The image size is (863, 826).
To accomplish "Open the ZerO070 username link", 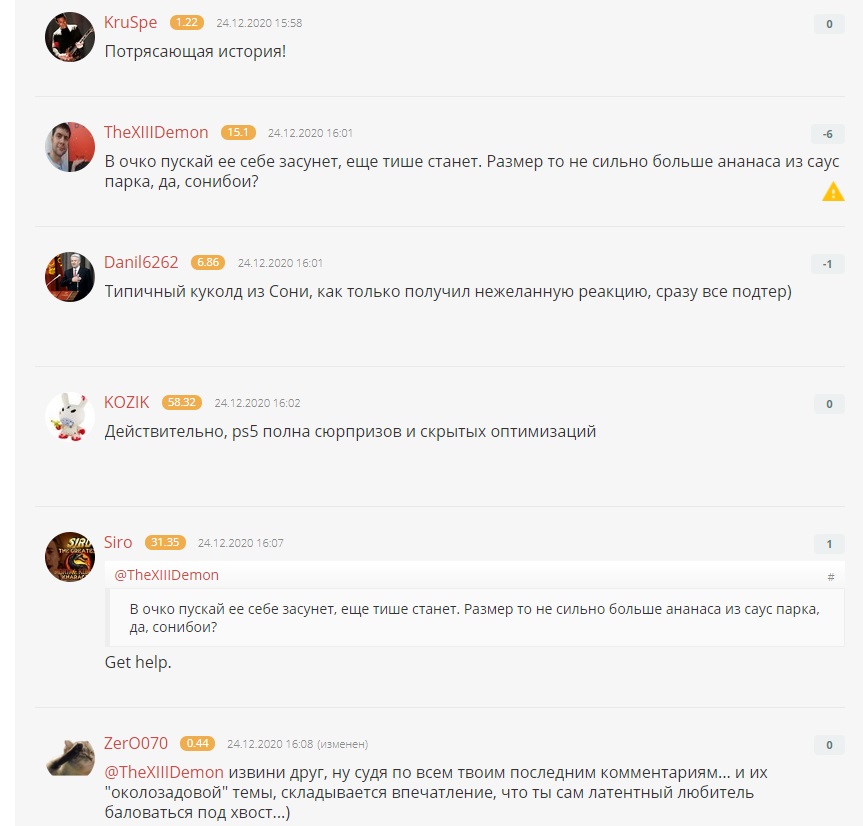I will [136, 743].
